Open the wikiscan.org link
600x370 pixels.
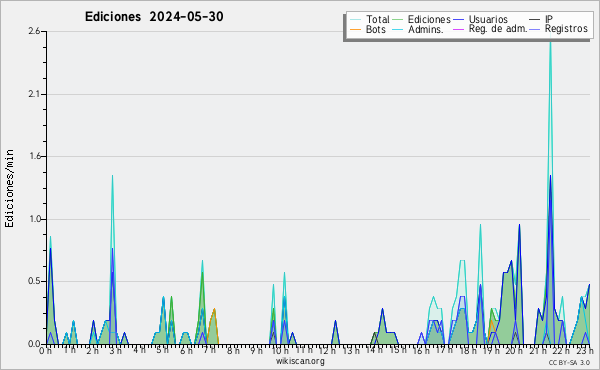click(300, 361)
